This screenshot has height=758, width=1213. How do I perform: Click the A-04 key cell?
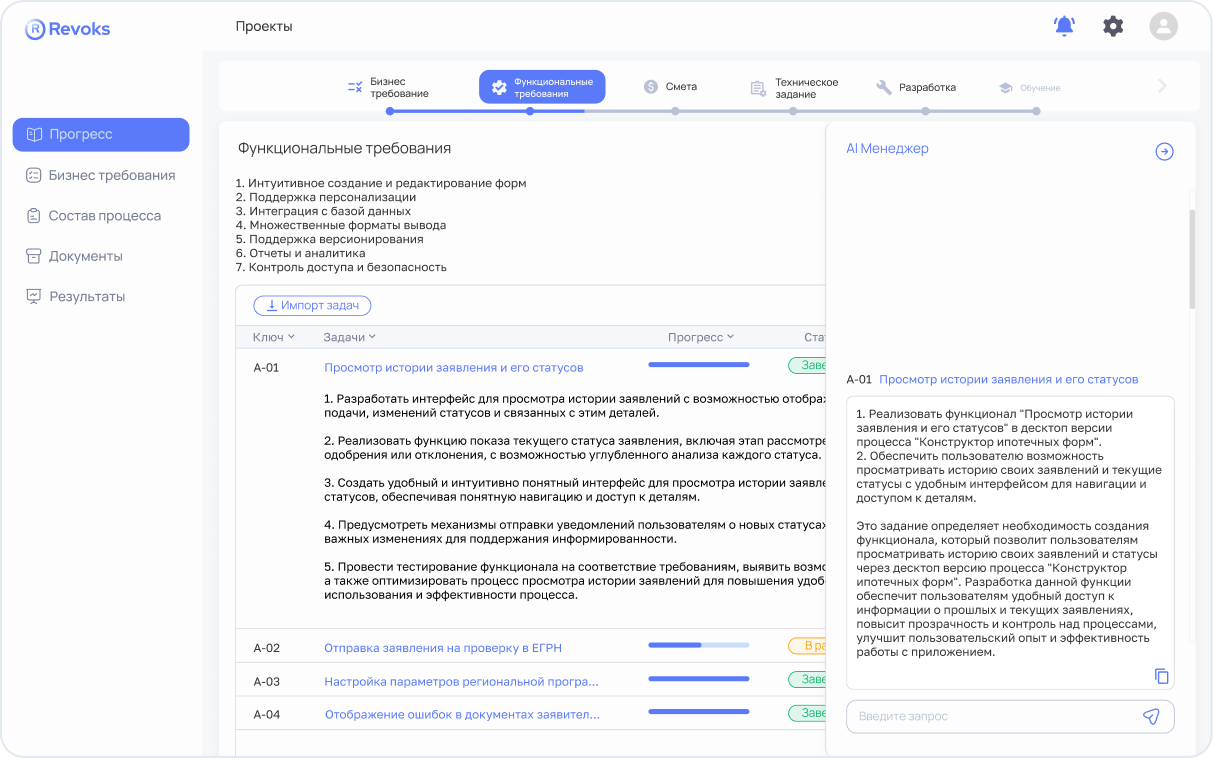(266, 715)
